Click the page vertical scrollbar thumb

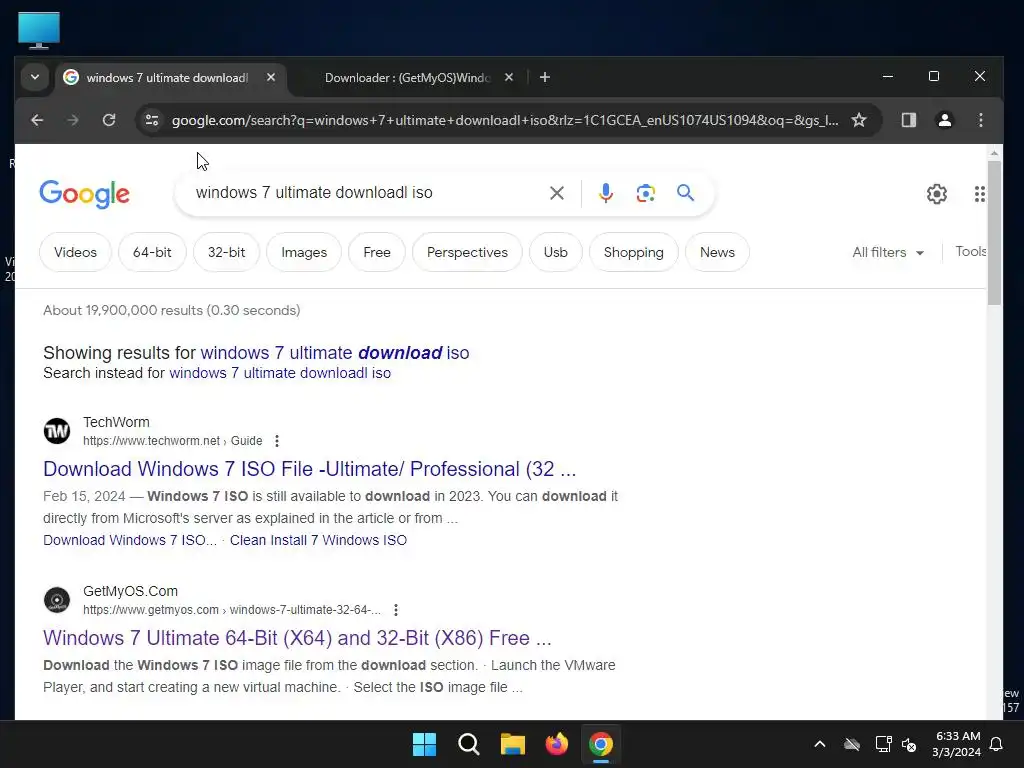click(x=994, y=232)
